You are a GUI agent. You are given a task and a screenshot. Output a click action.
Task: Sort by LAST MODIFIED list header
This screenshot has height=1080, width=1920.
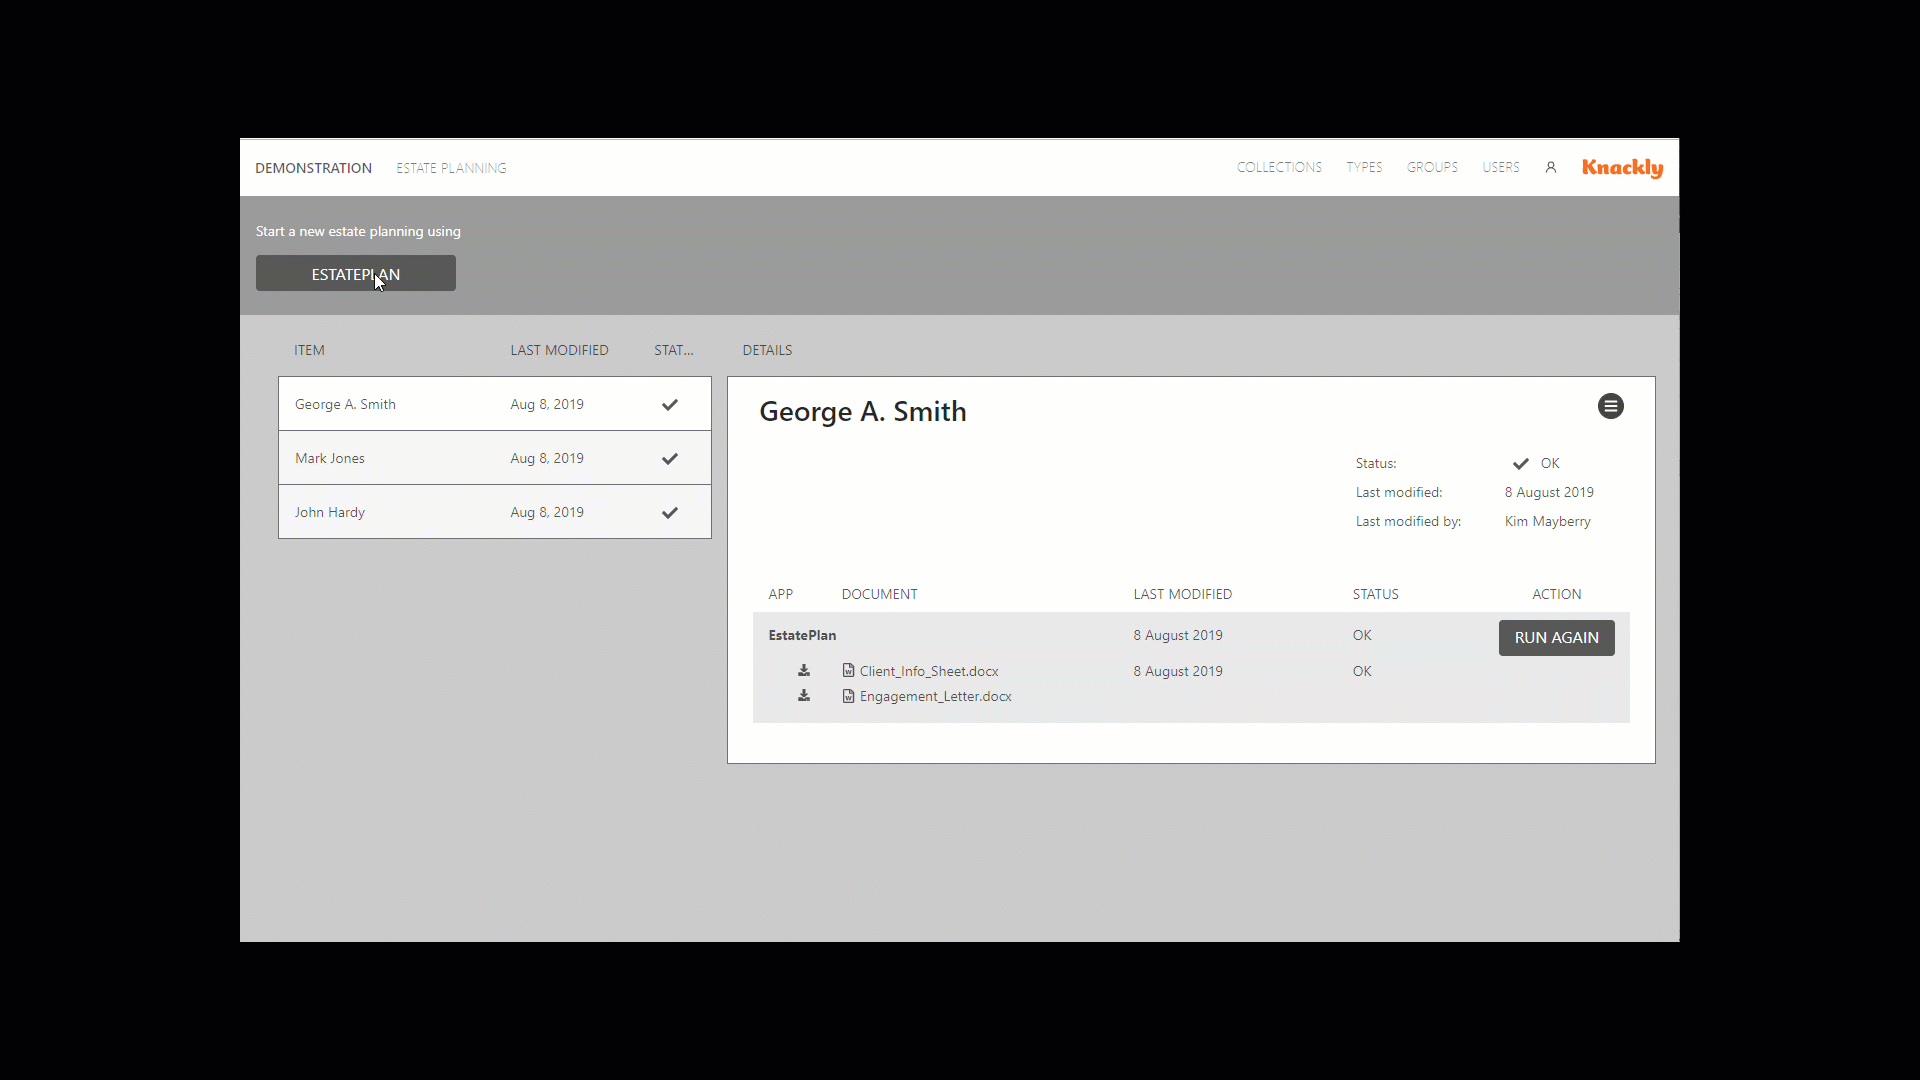(559, 350)
